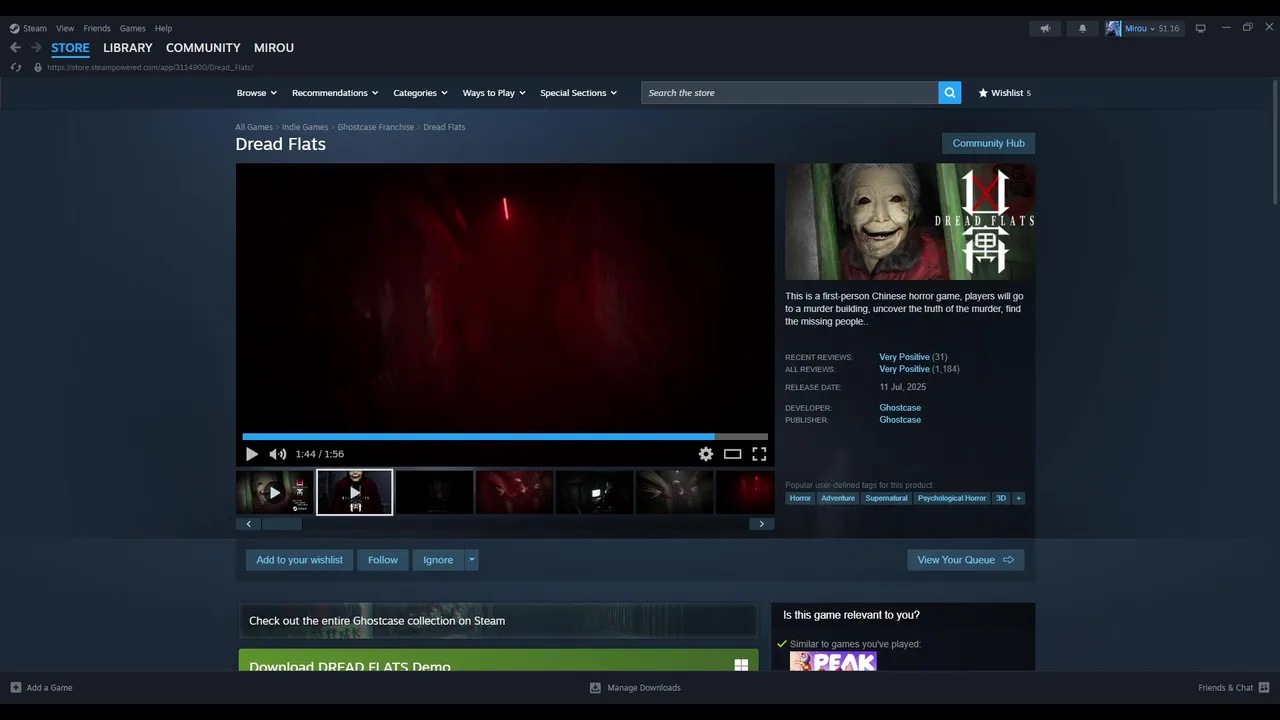Mute the trailer volume
The width and height of the screenshot is (1280, 720).
pyautogui.click(x=277, y=454)
